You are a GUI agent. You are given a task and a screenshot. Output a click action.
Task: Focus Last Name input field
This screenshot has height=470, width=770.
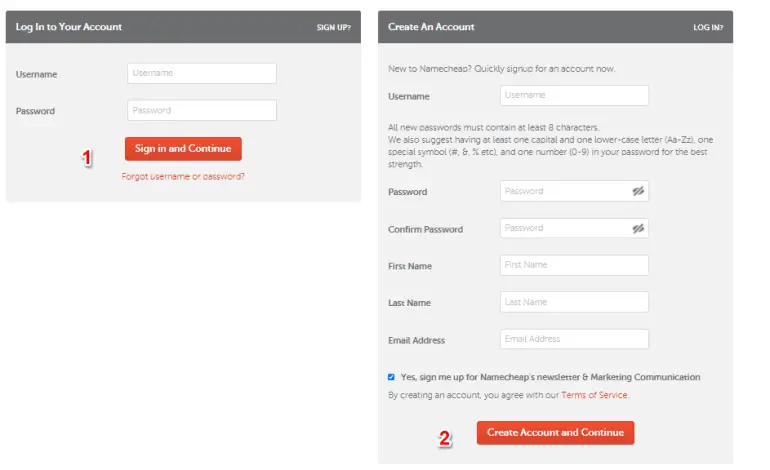click(574, 302)
